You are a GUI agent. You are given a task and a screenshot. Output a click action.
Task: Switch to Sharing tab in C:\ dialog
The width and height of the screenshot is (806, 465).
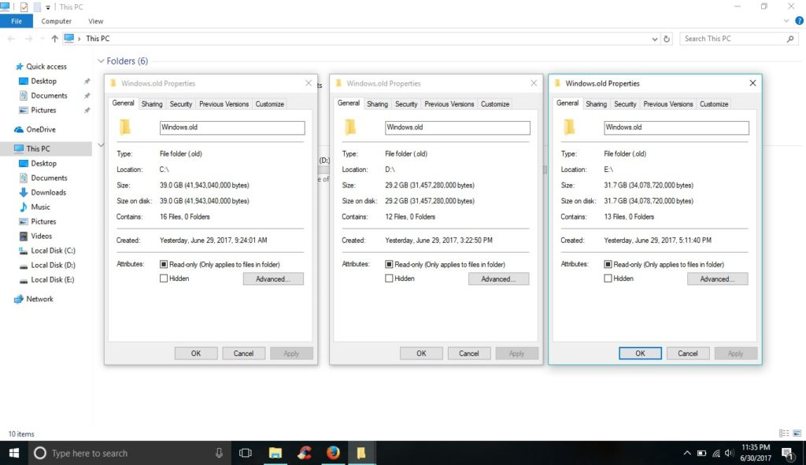[x=152, y=104]
